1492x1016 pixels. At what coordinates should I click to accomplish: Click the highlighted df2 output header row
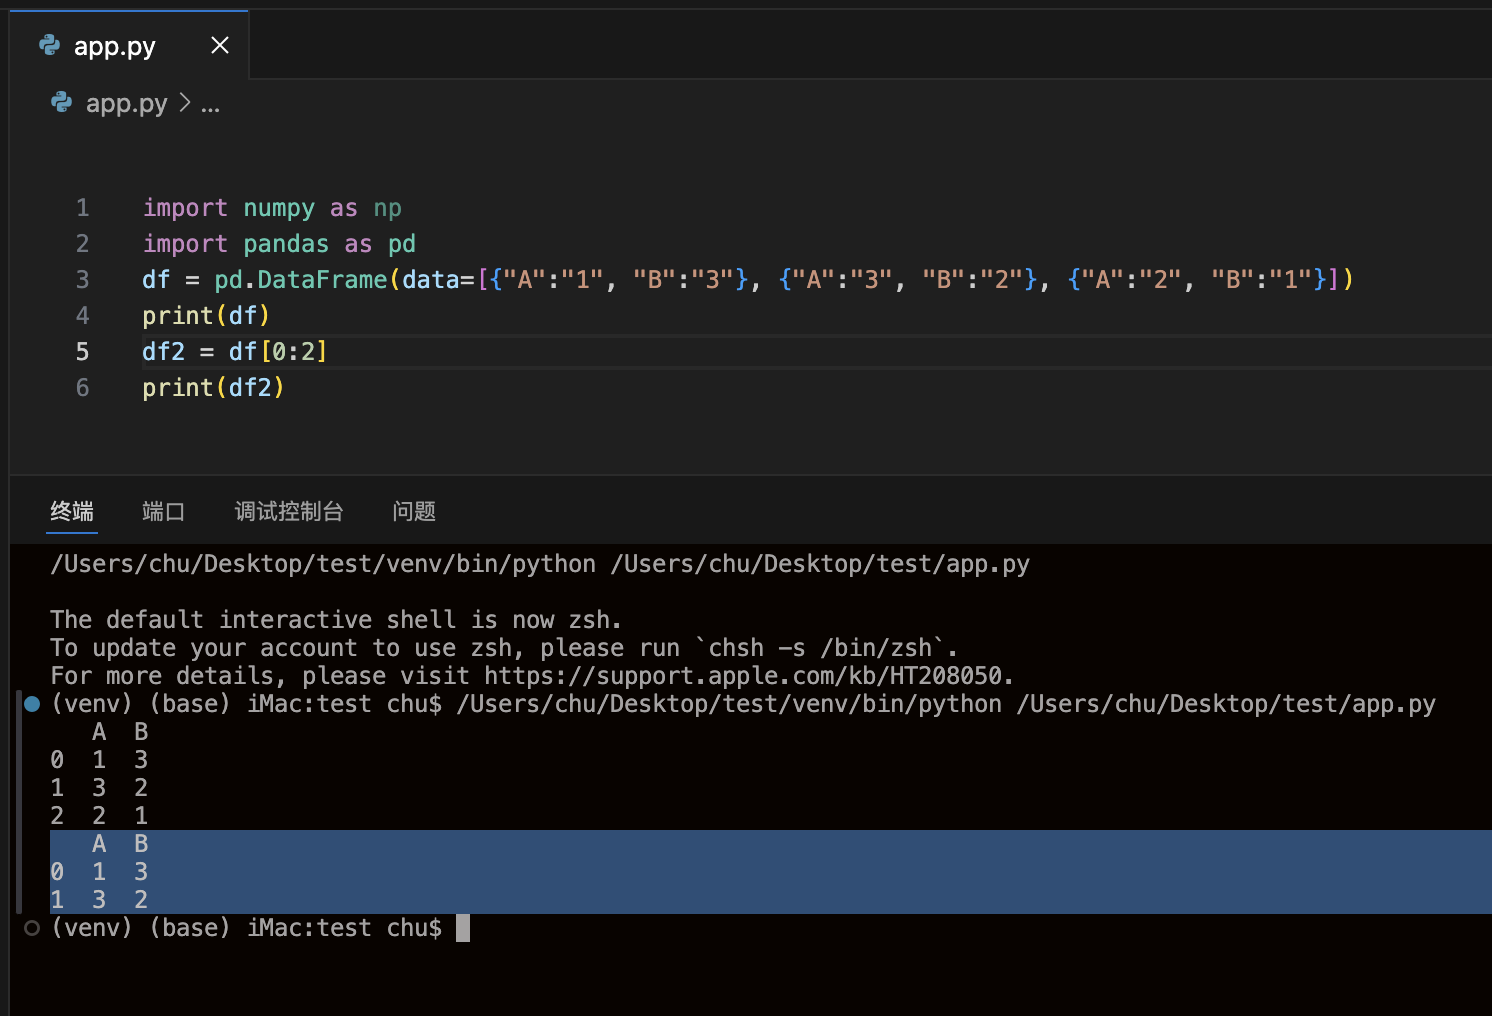(120, 844)
